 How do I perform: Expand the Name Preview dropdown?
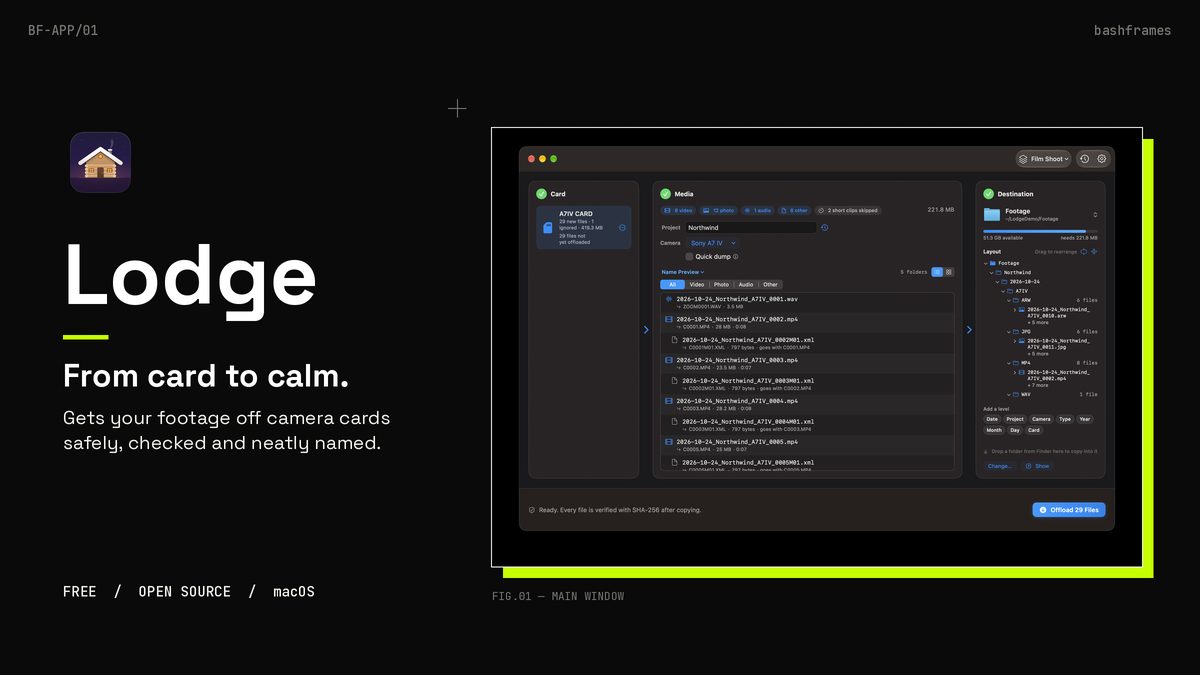tap(683, 272)
